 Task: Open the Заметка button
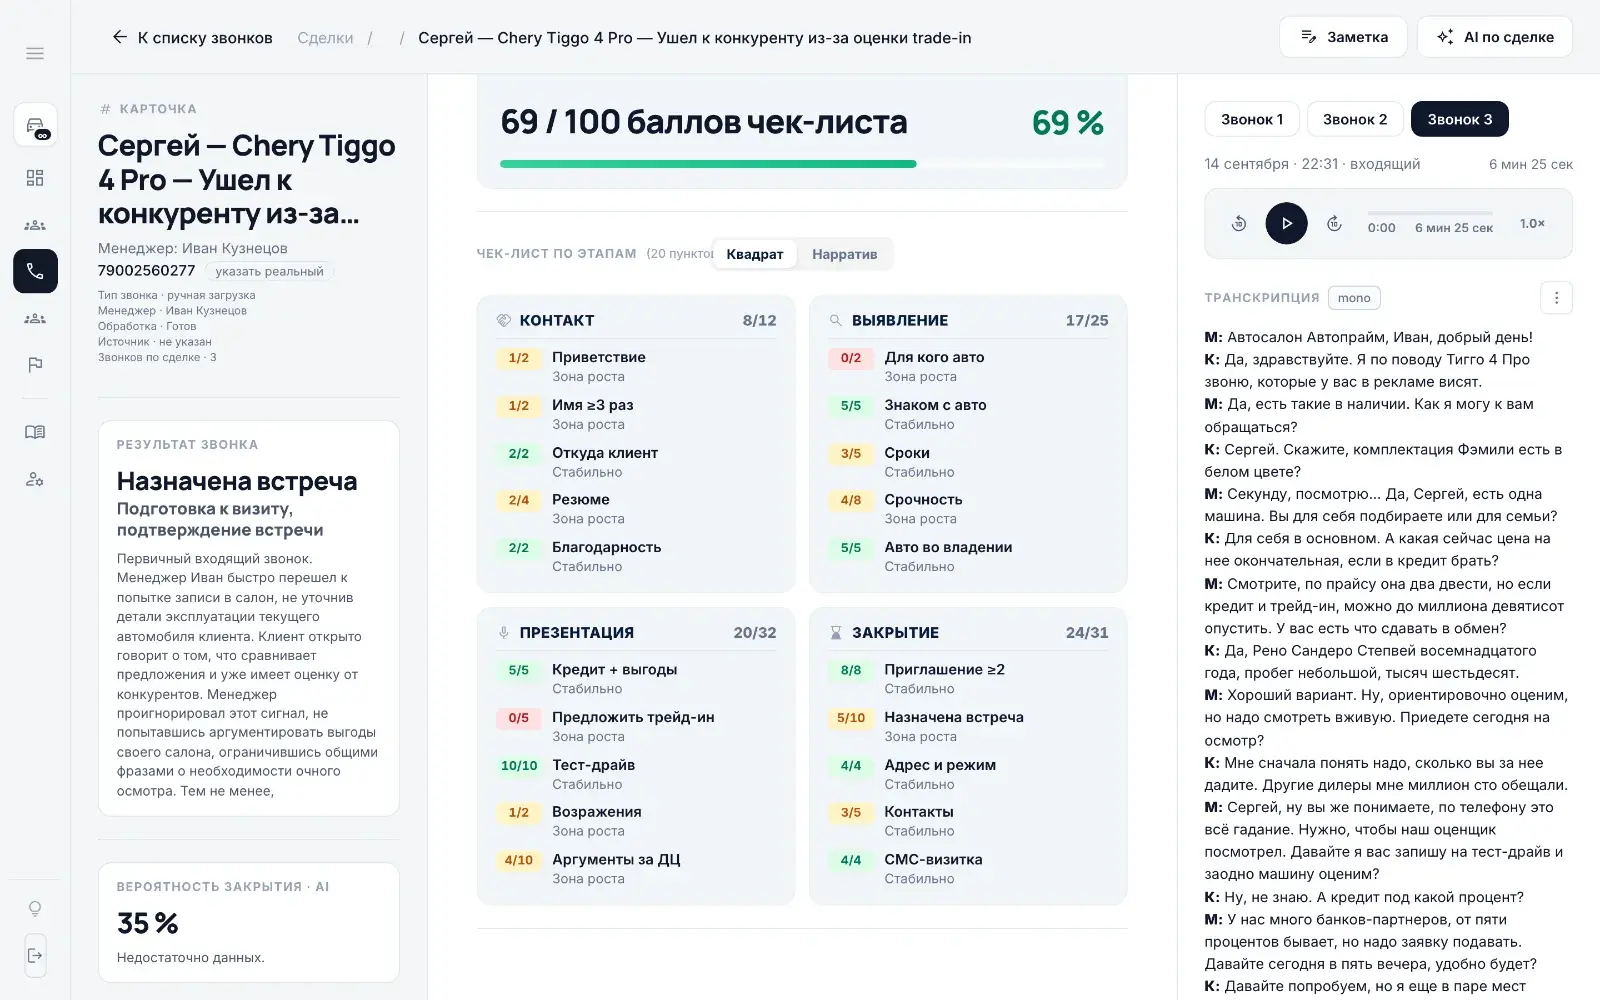[1343, 37]
